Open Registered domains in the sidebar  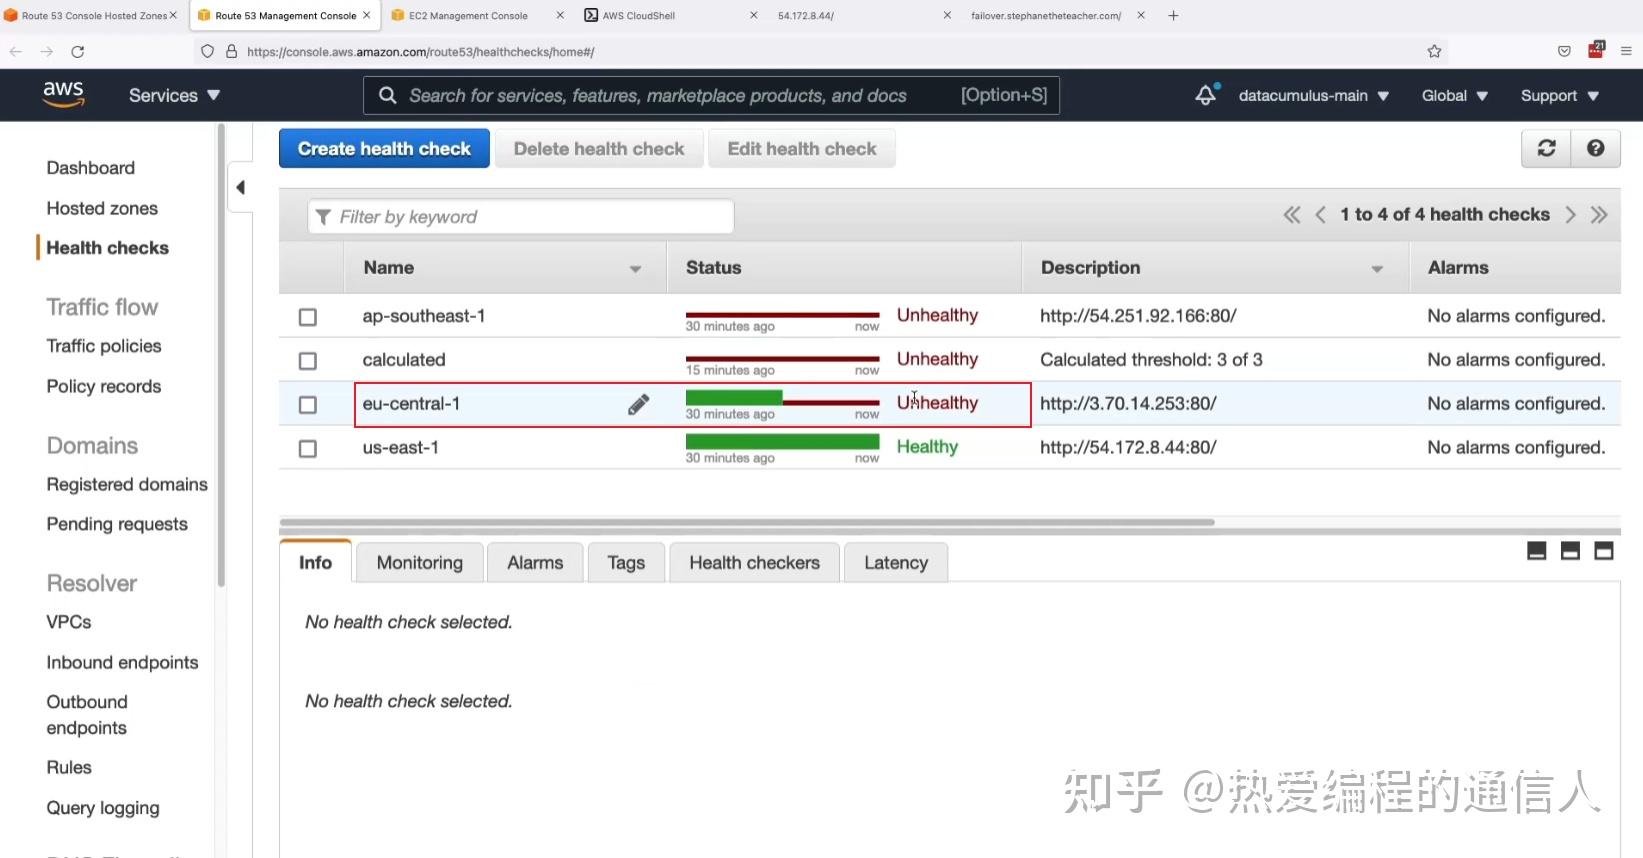127,484
